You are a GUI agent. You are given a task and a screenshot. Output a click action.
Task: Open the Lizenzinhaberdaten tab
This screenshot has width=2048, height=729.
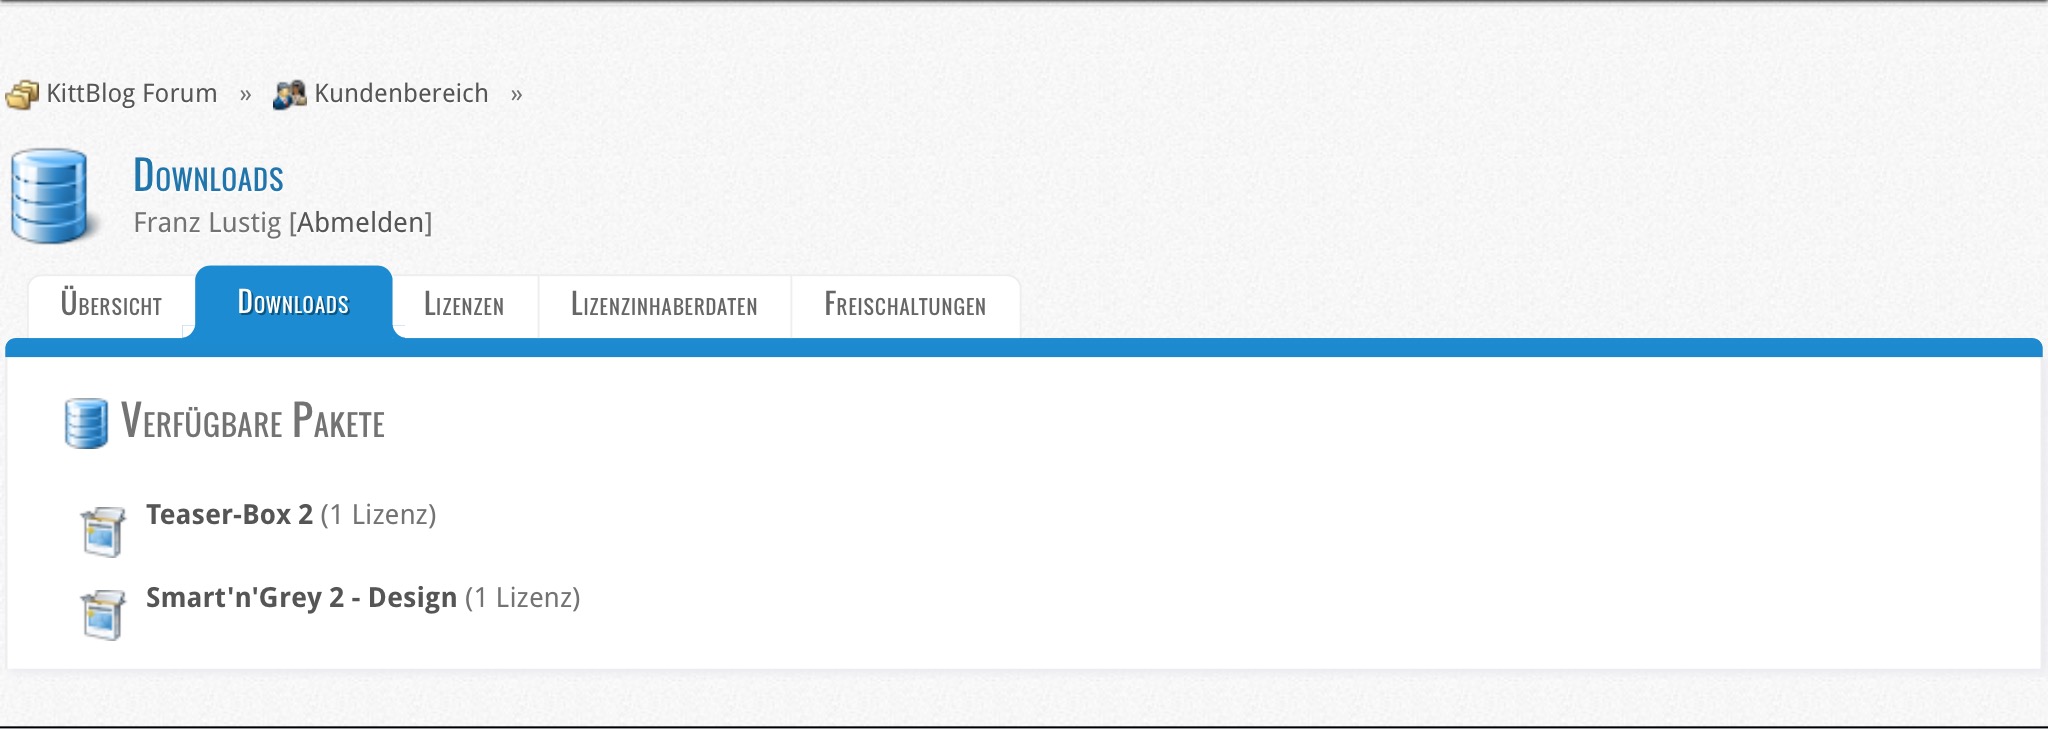[664, 305]
